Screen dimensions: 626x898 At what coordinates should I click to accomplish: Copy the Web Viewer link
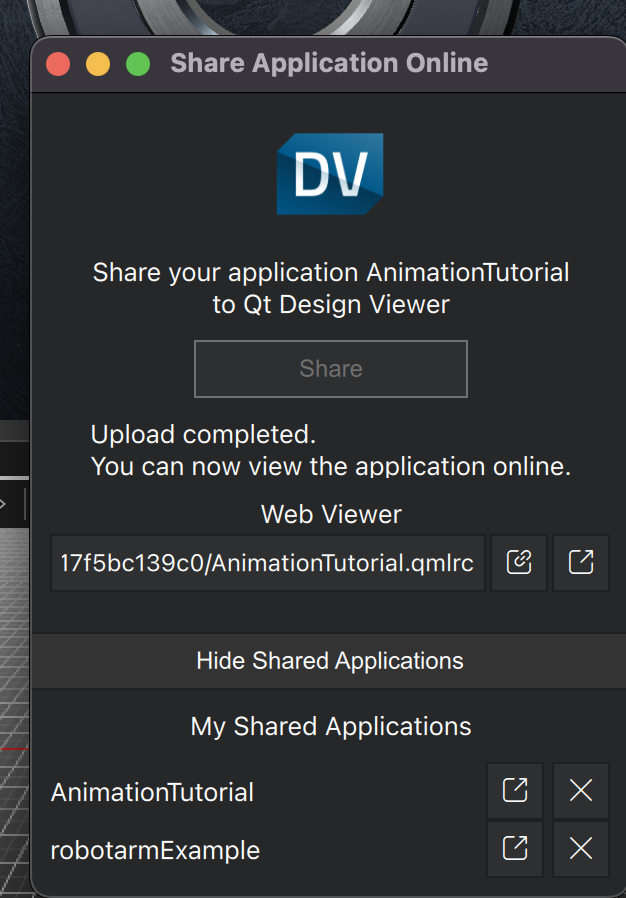[519, 562]
